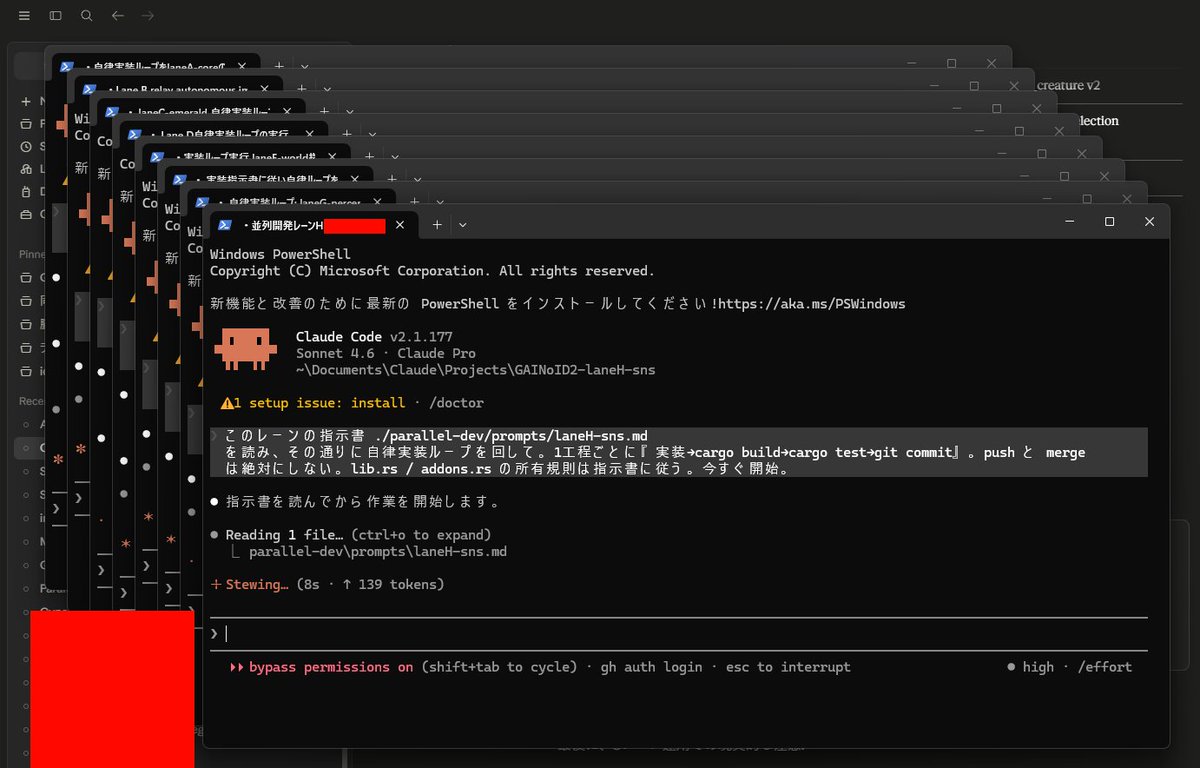Open the hamburger menu in the top-left corner
Image resolution: width=1200 pixels, height=768 pixels.
[24, 16]
